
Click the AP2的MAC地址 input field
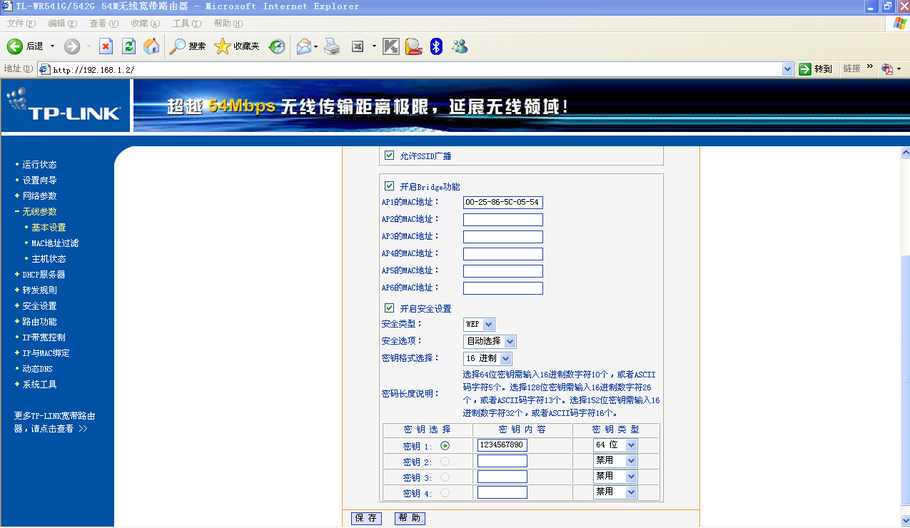tap(503, 219)
